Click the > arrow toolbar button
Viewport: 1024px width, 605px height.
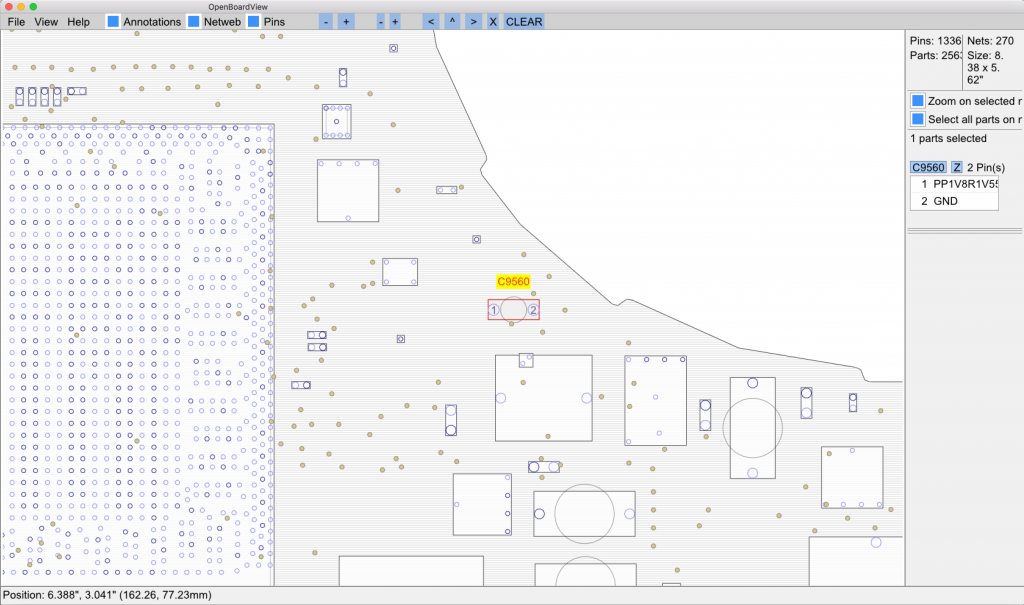point(473,21)
